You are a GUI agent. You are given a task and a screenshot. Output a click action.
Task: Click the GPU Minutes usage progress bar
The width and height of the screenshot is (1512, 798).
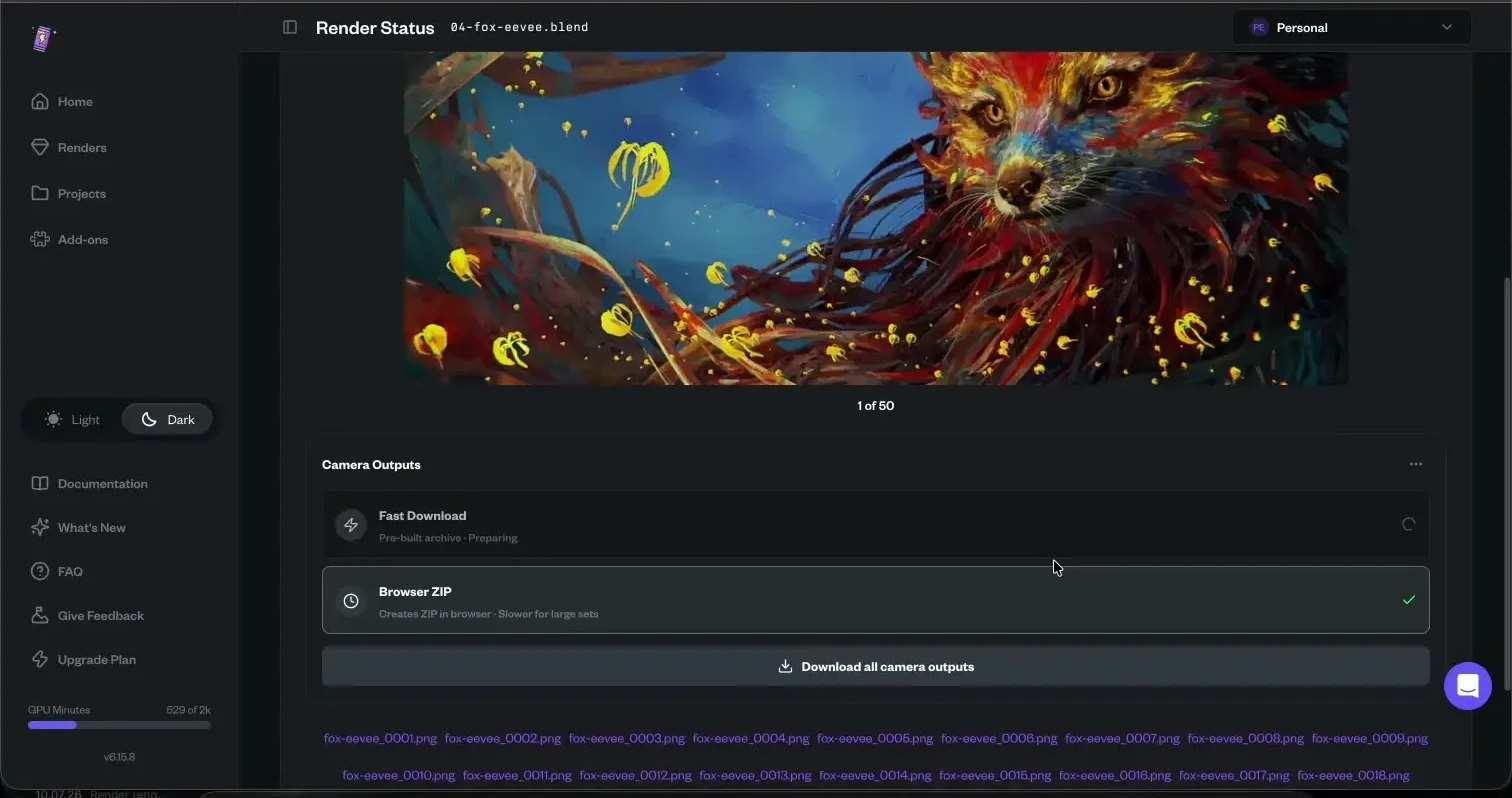point(119,725)
